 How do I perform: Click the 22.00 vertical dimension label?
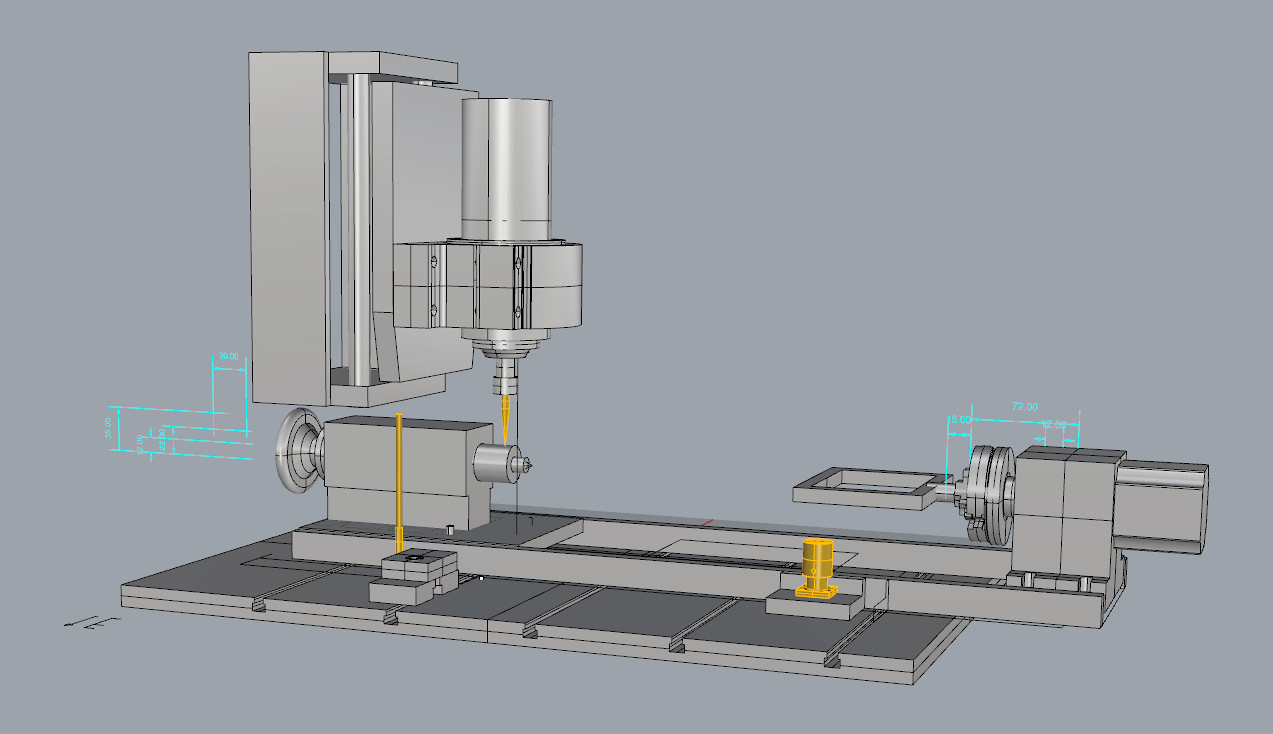pyautogui.click(x=161, y=438)
